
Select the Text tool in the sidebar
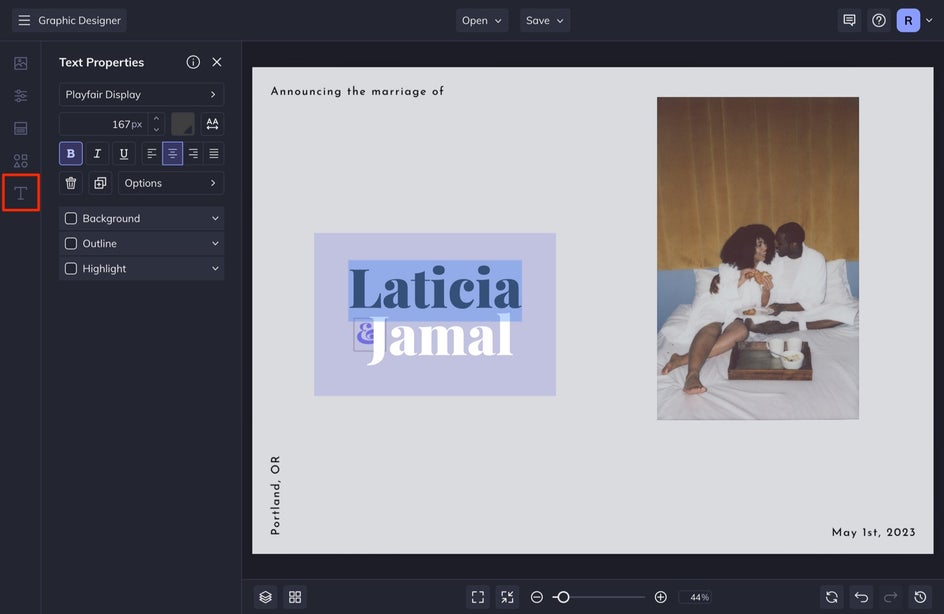20,192
